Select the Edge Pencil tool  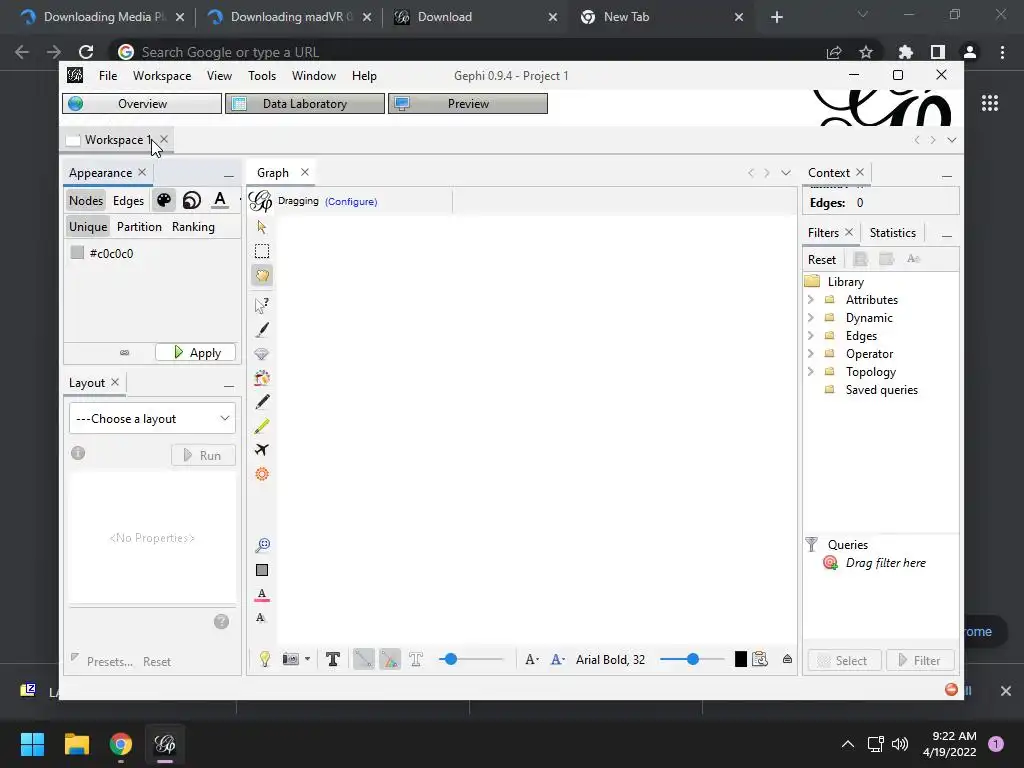[262, 426]
